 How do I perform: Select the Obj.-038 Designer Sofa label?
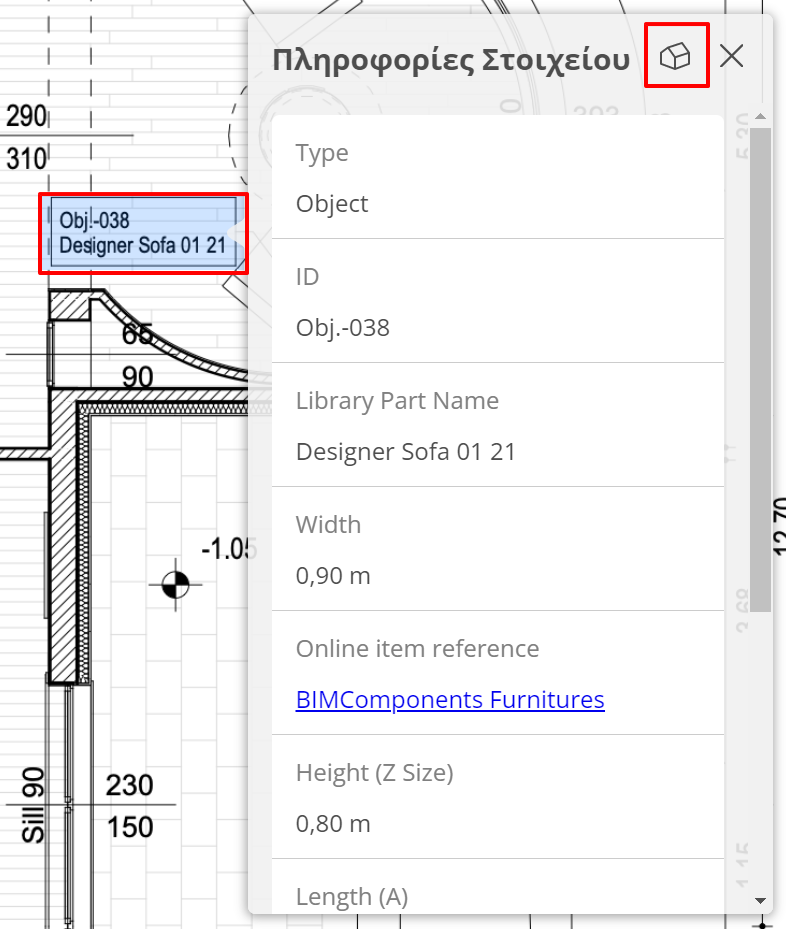(143, 233)
